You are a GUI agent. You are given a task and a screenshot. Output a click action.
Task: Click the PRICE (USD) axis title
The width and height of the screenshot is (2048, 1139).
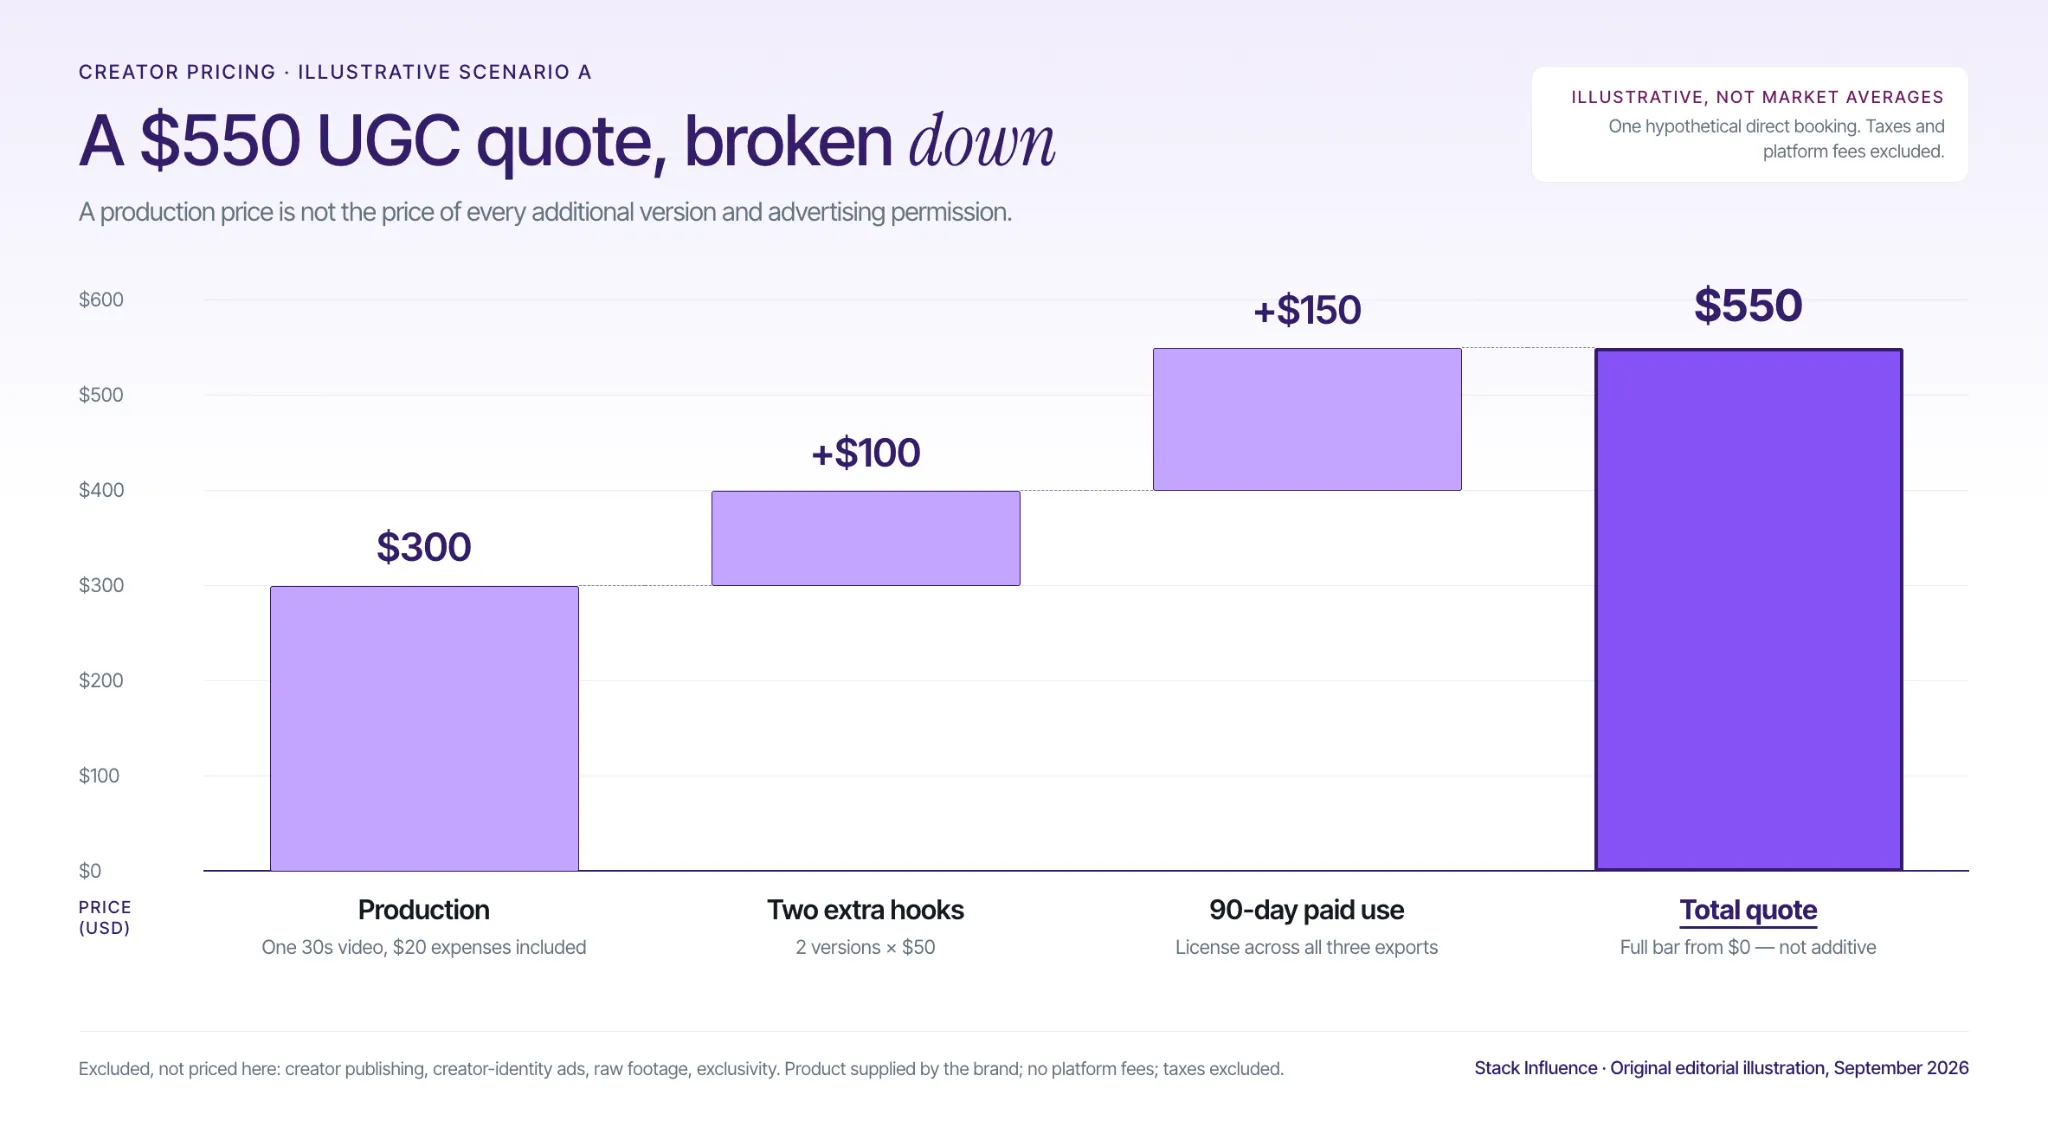[105, 917]
